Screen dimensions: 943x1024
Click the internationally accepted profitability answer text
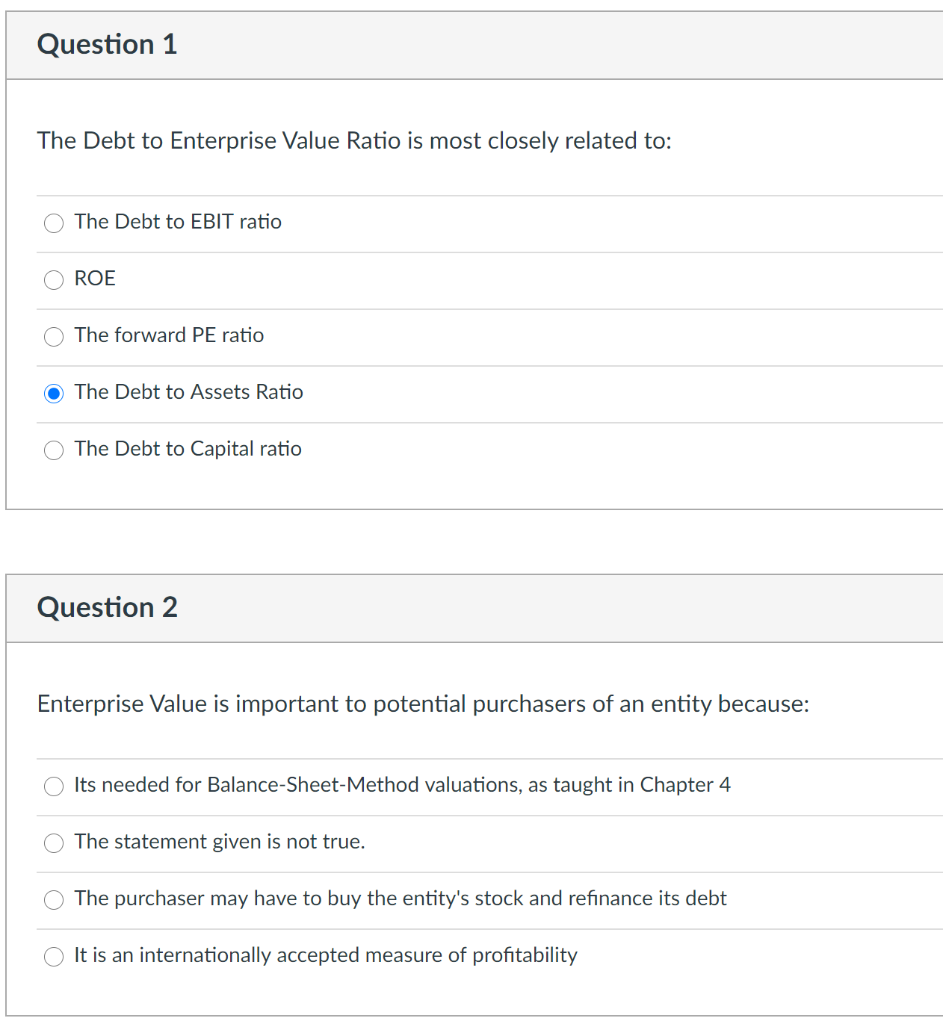click(325, 955)
